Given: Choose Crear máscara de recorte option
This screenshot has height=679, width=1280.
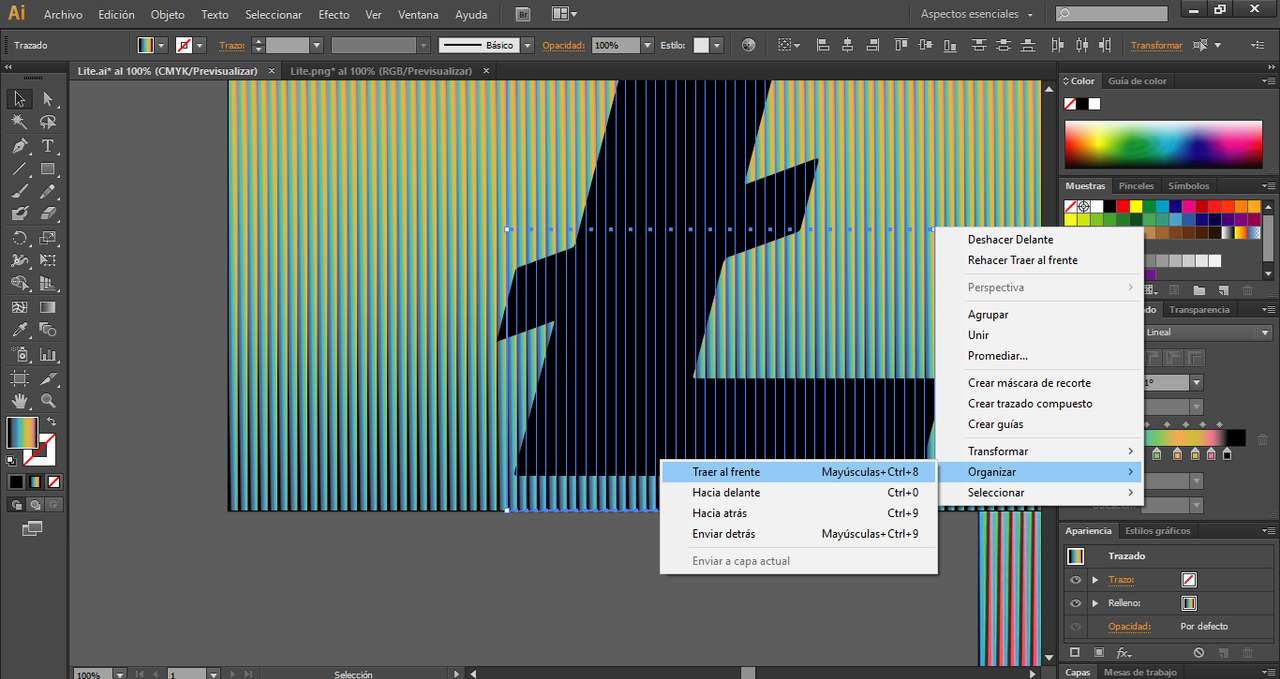Looking at the screenshot, I should point(1029,383).
